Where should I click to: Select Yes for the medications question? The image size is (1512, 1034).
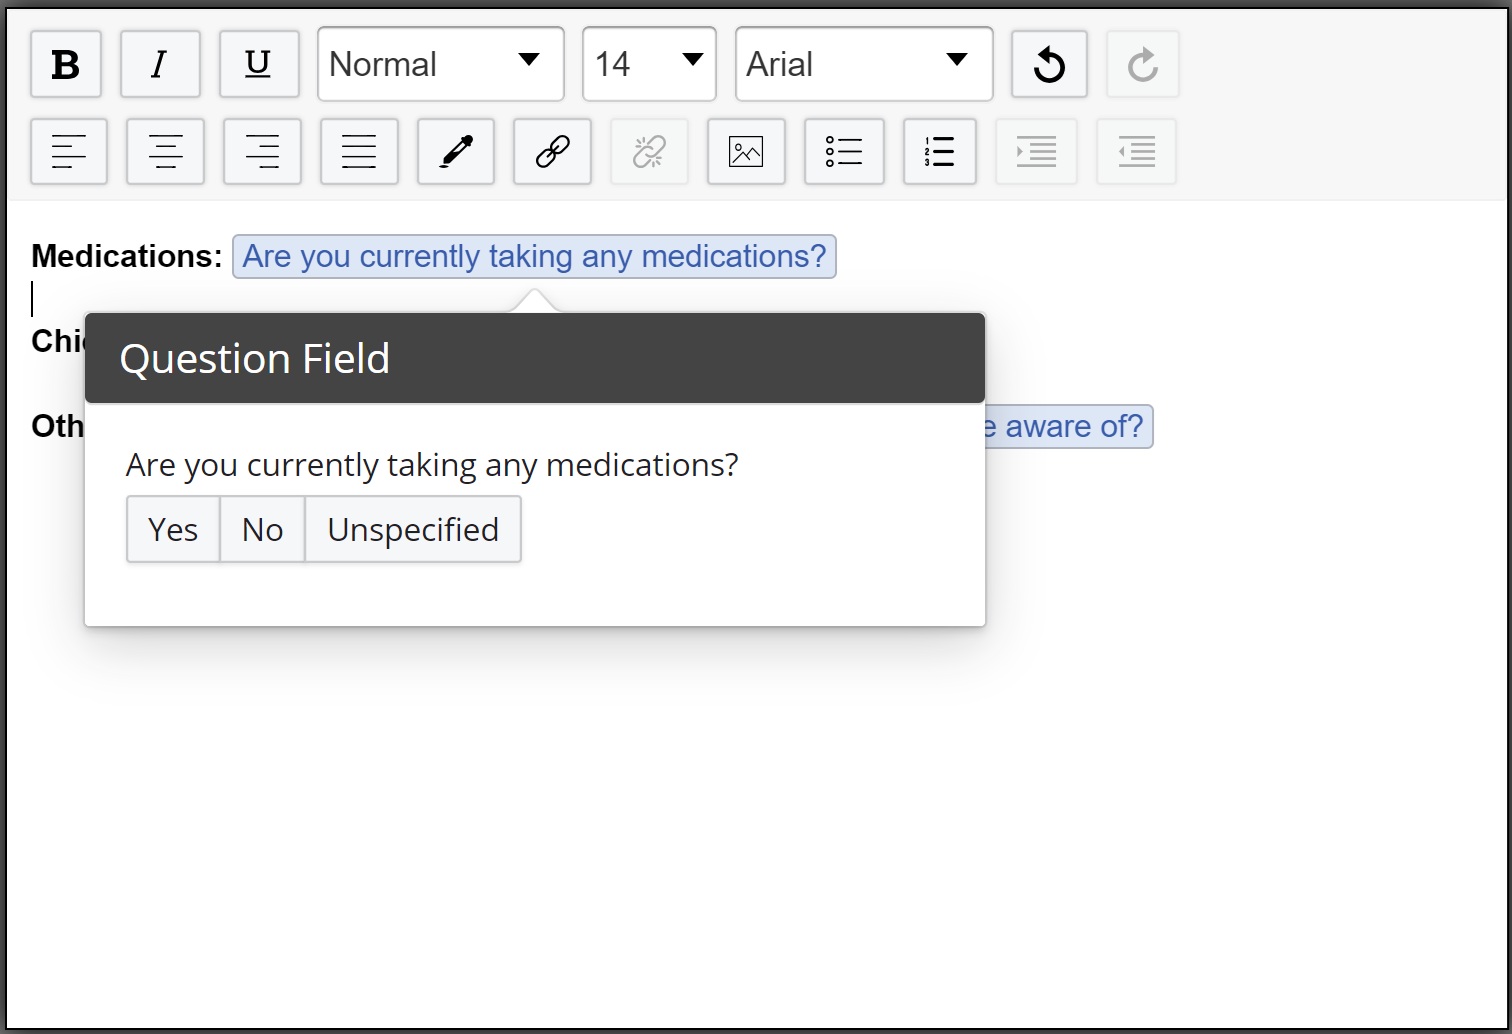pyautogui.click(x=172, y=529)
